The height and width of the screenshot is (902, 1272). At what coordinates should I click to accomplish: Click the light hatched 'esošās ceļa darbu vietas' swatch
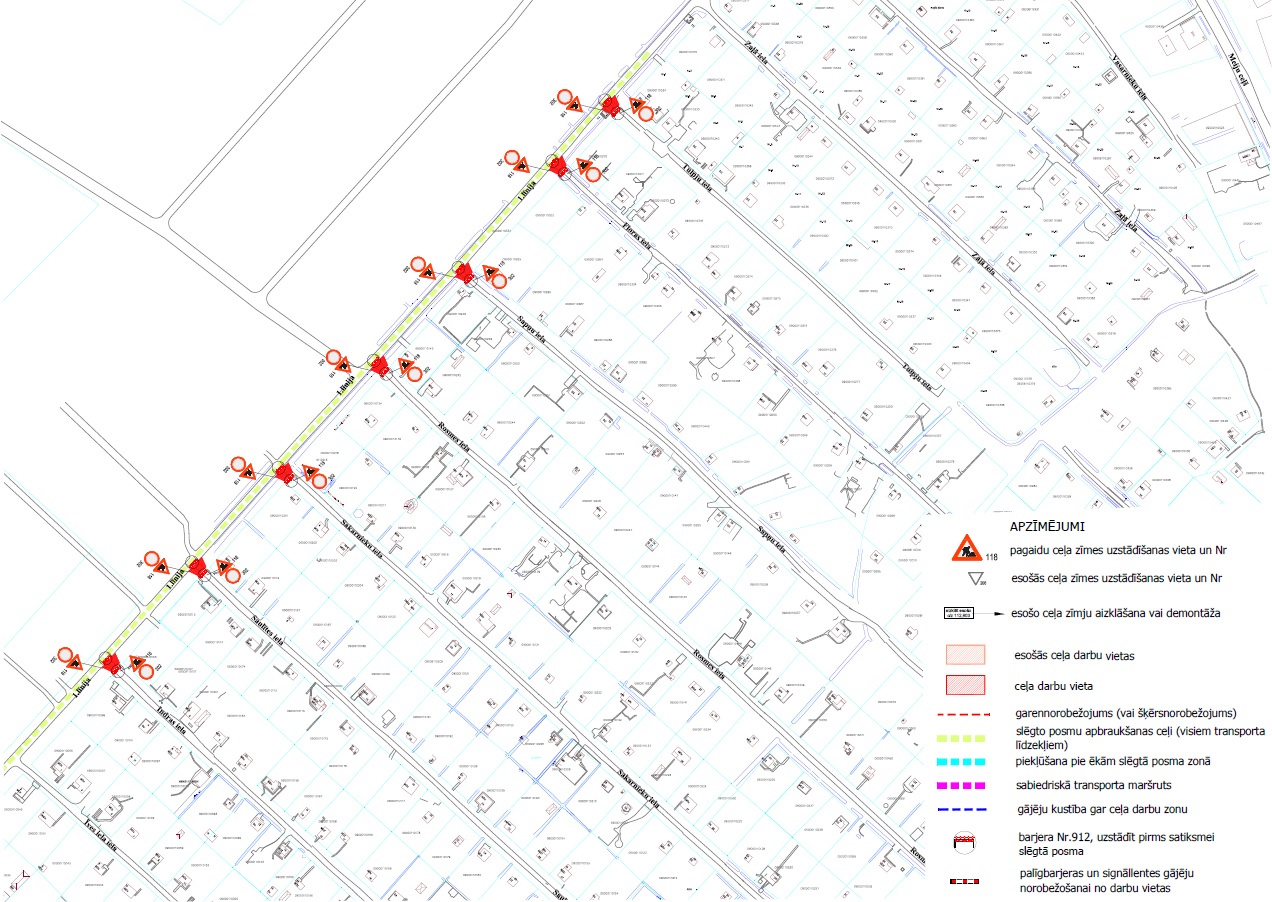(967, 654)
